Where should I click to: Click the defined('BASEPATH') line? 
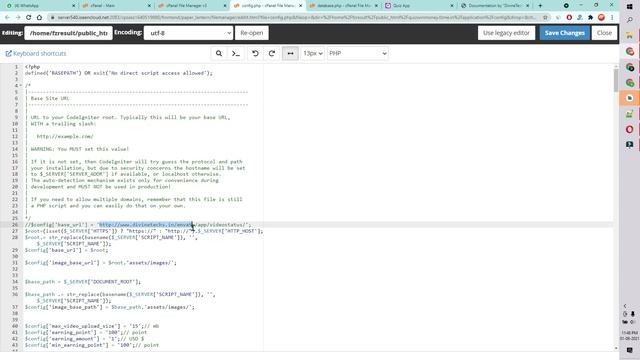pos(118,73)
